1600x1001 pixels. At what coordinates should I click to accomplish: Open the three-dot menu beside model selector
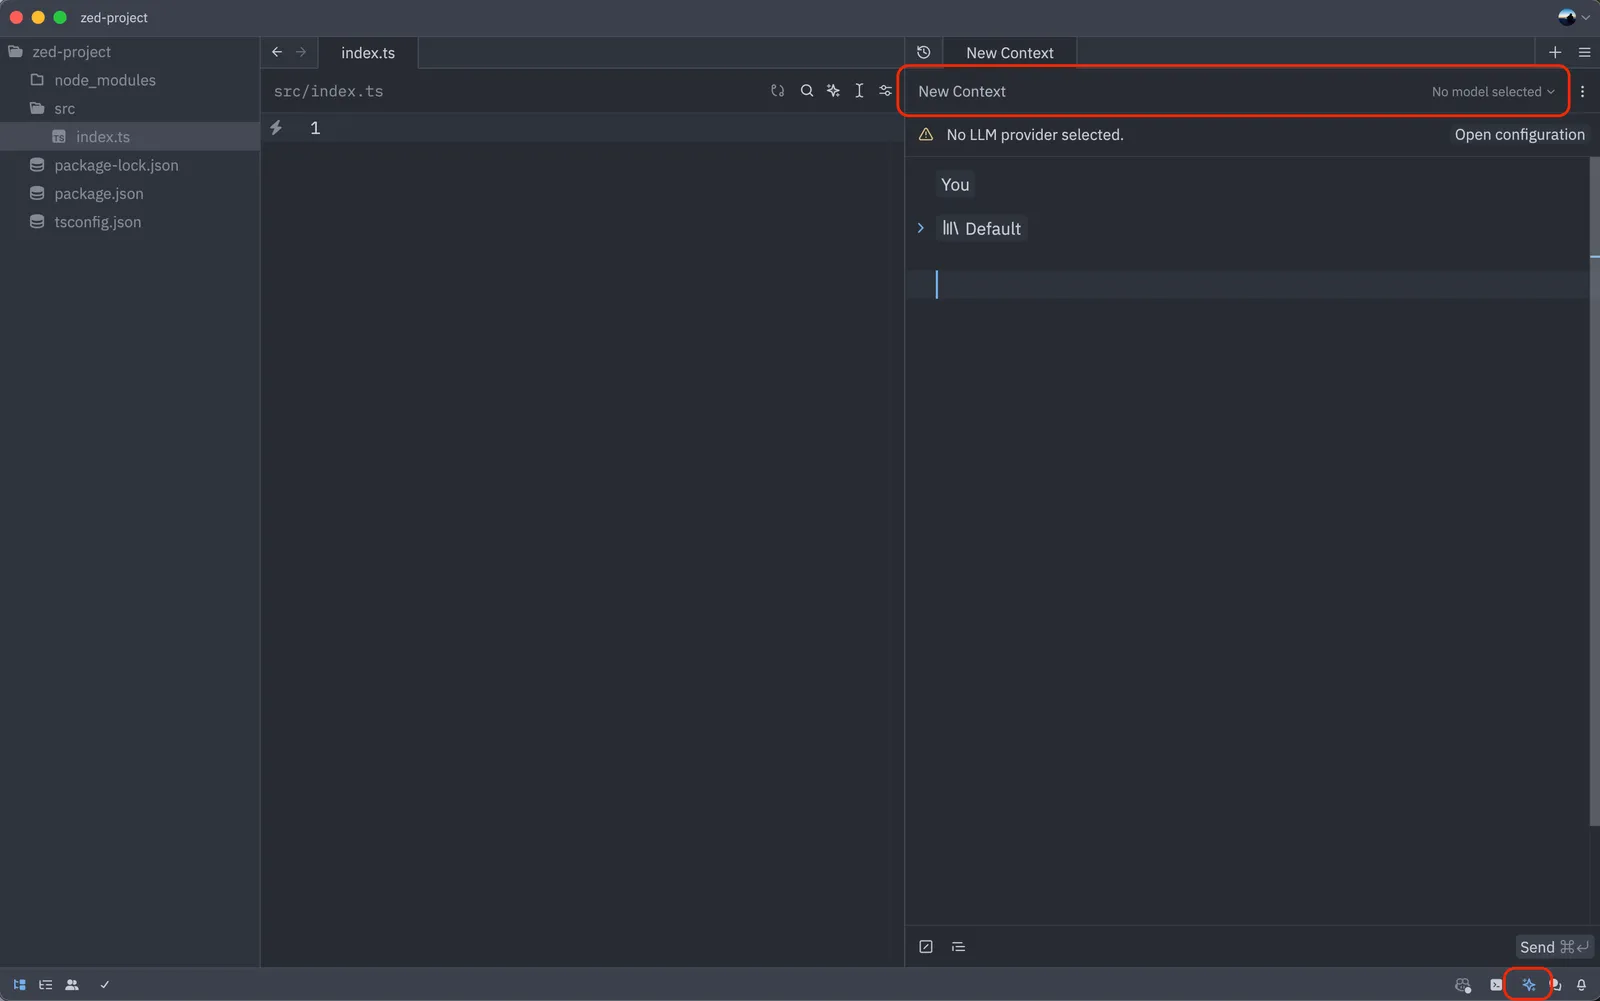click(1582, 91)
